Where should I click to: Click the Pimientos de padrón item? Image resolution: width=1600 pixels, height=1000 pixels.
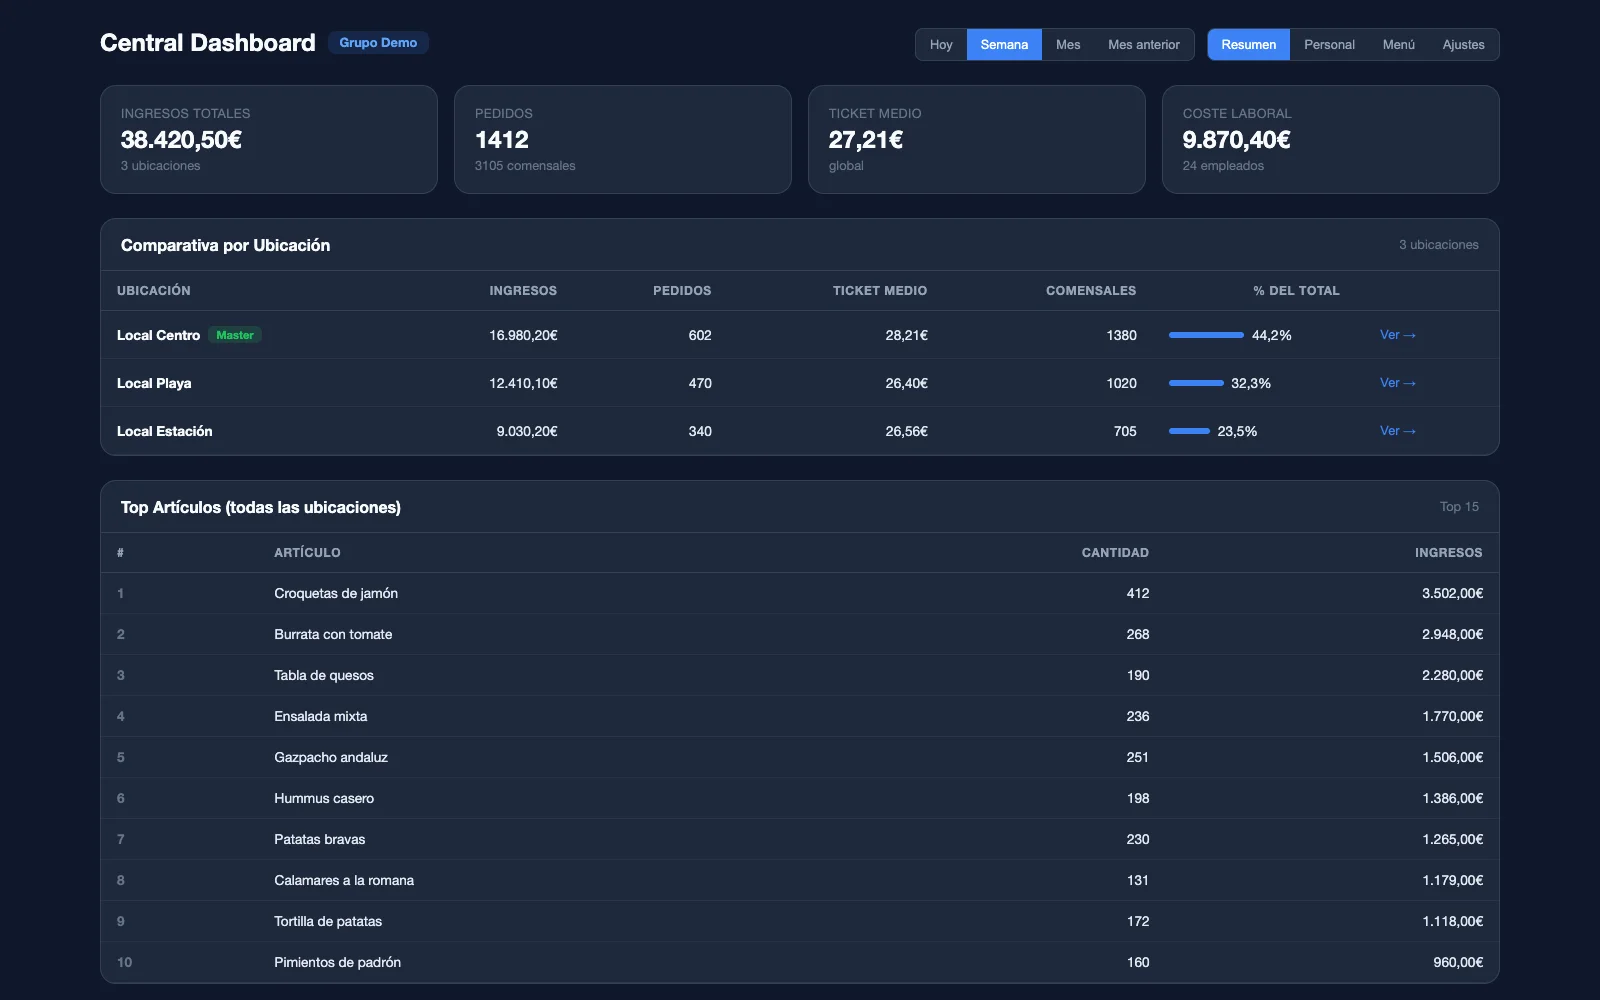tap(338, 962)
